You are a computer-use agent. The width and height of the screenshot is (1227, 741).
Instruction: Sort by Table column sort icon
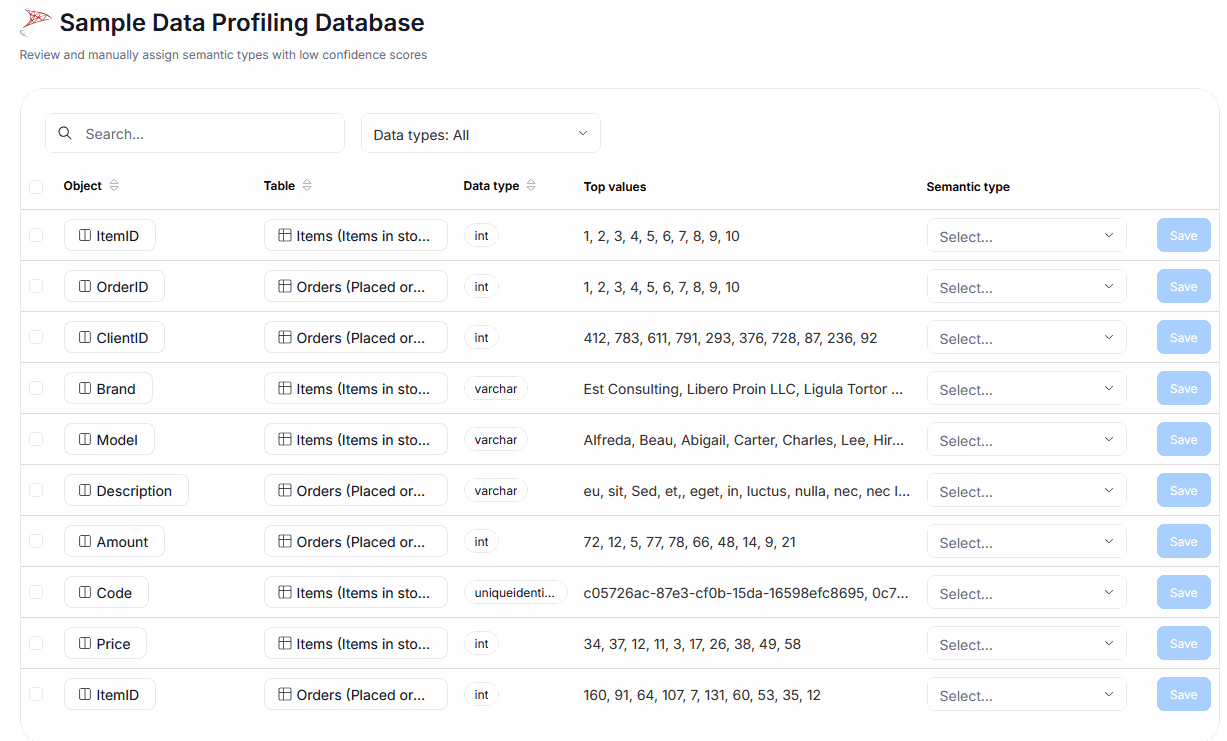tap(307, 186)
